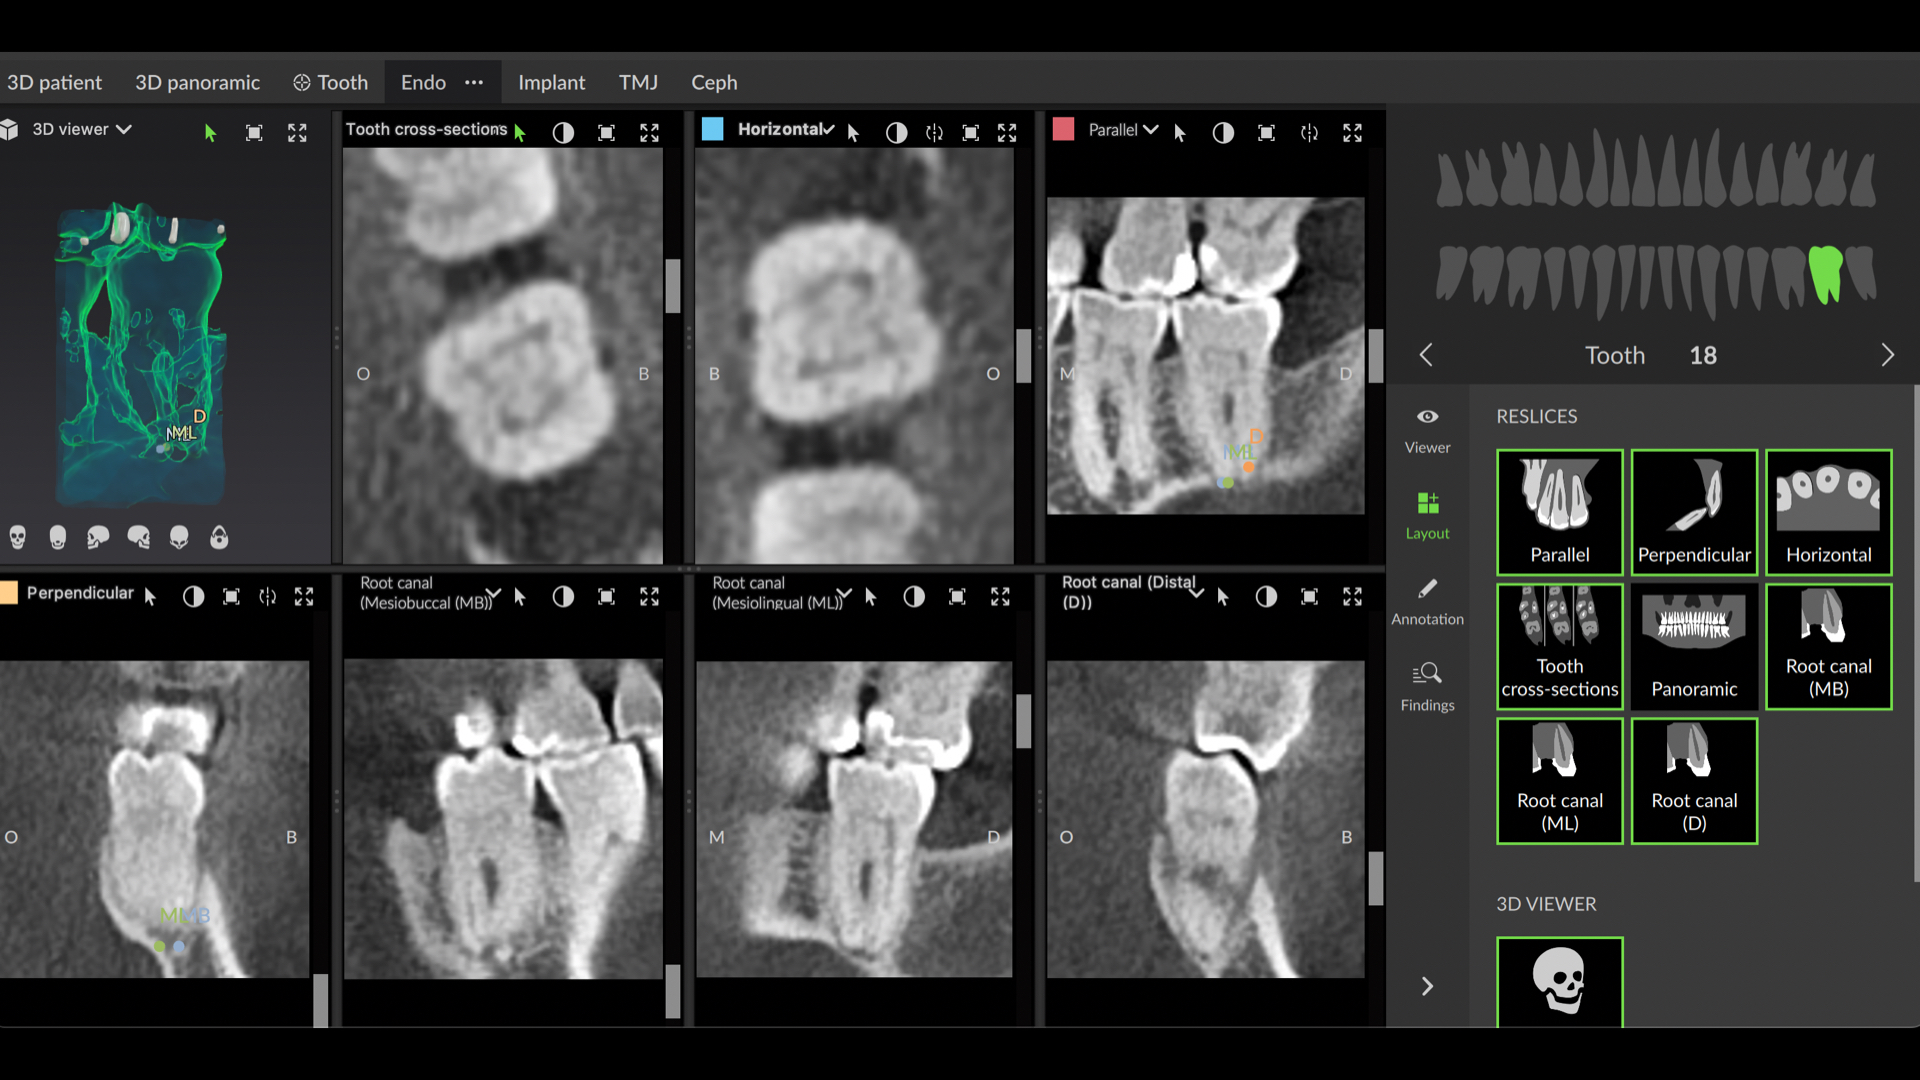Expand the collapsed sidebar with the chevron arrow

click(1427, 986)
